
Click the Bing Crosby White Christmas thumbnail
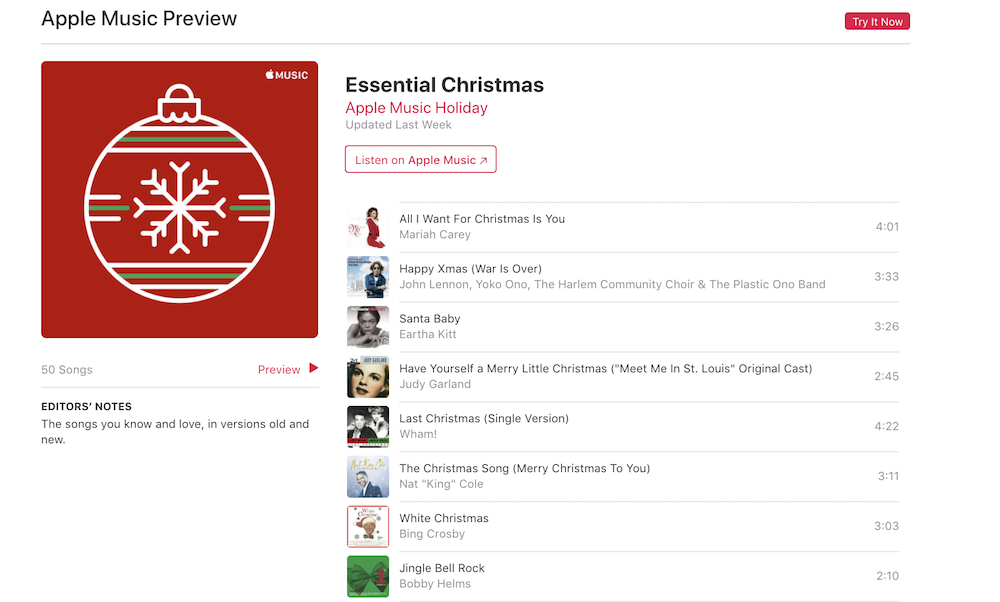pos(367,527)
